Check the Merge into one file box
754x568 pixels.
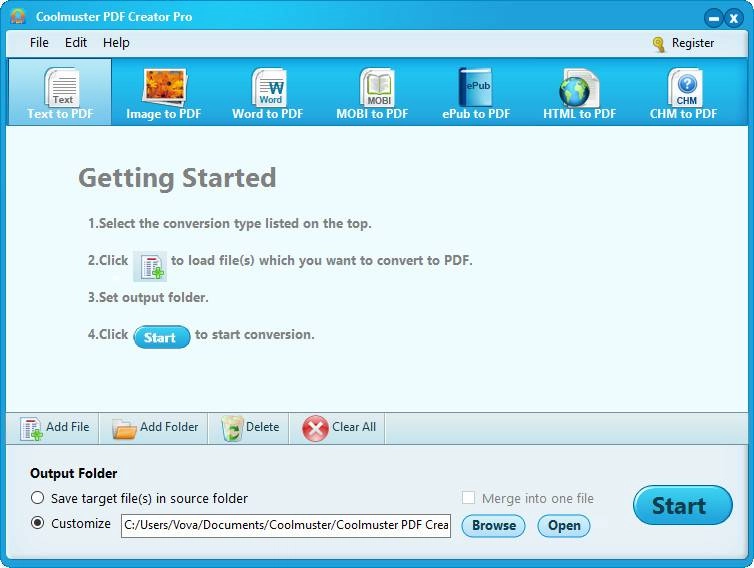(468, 498)
